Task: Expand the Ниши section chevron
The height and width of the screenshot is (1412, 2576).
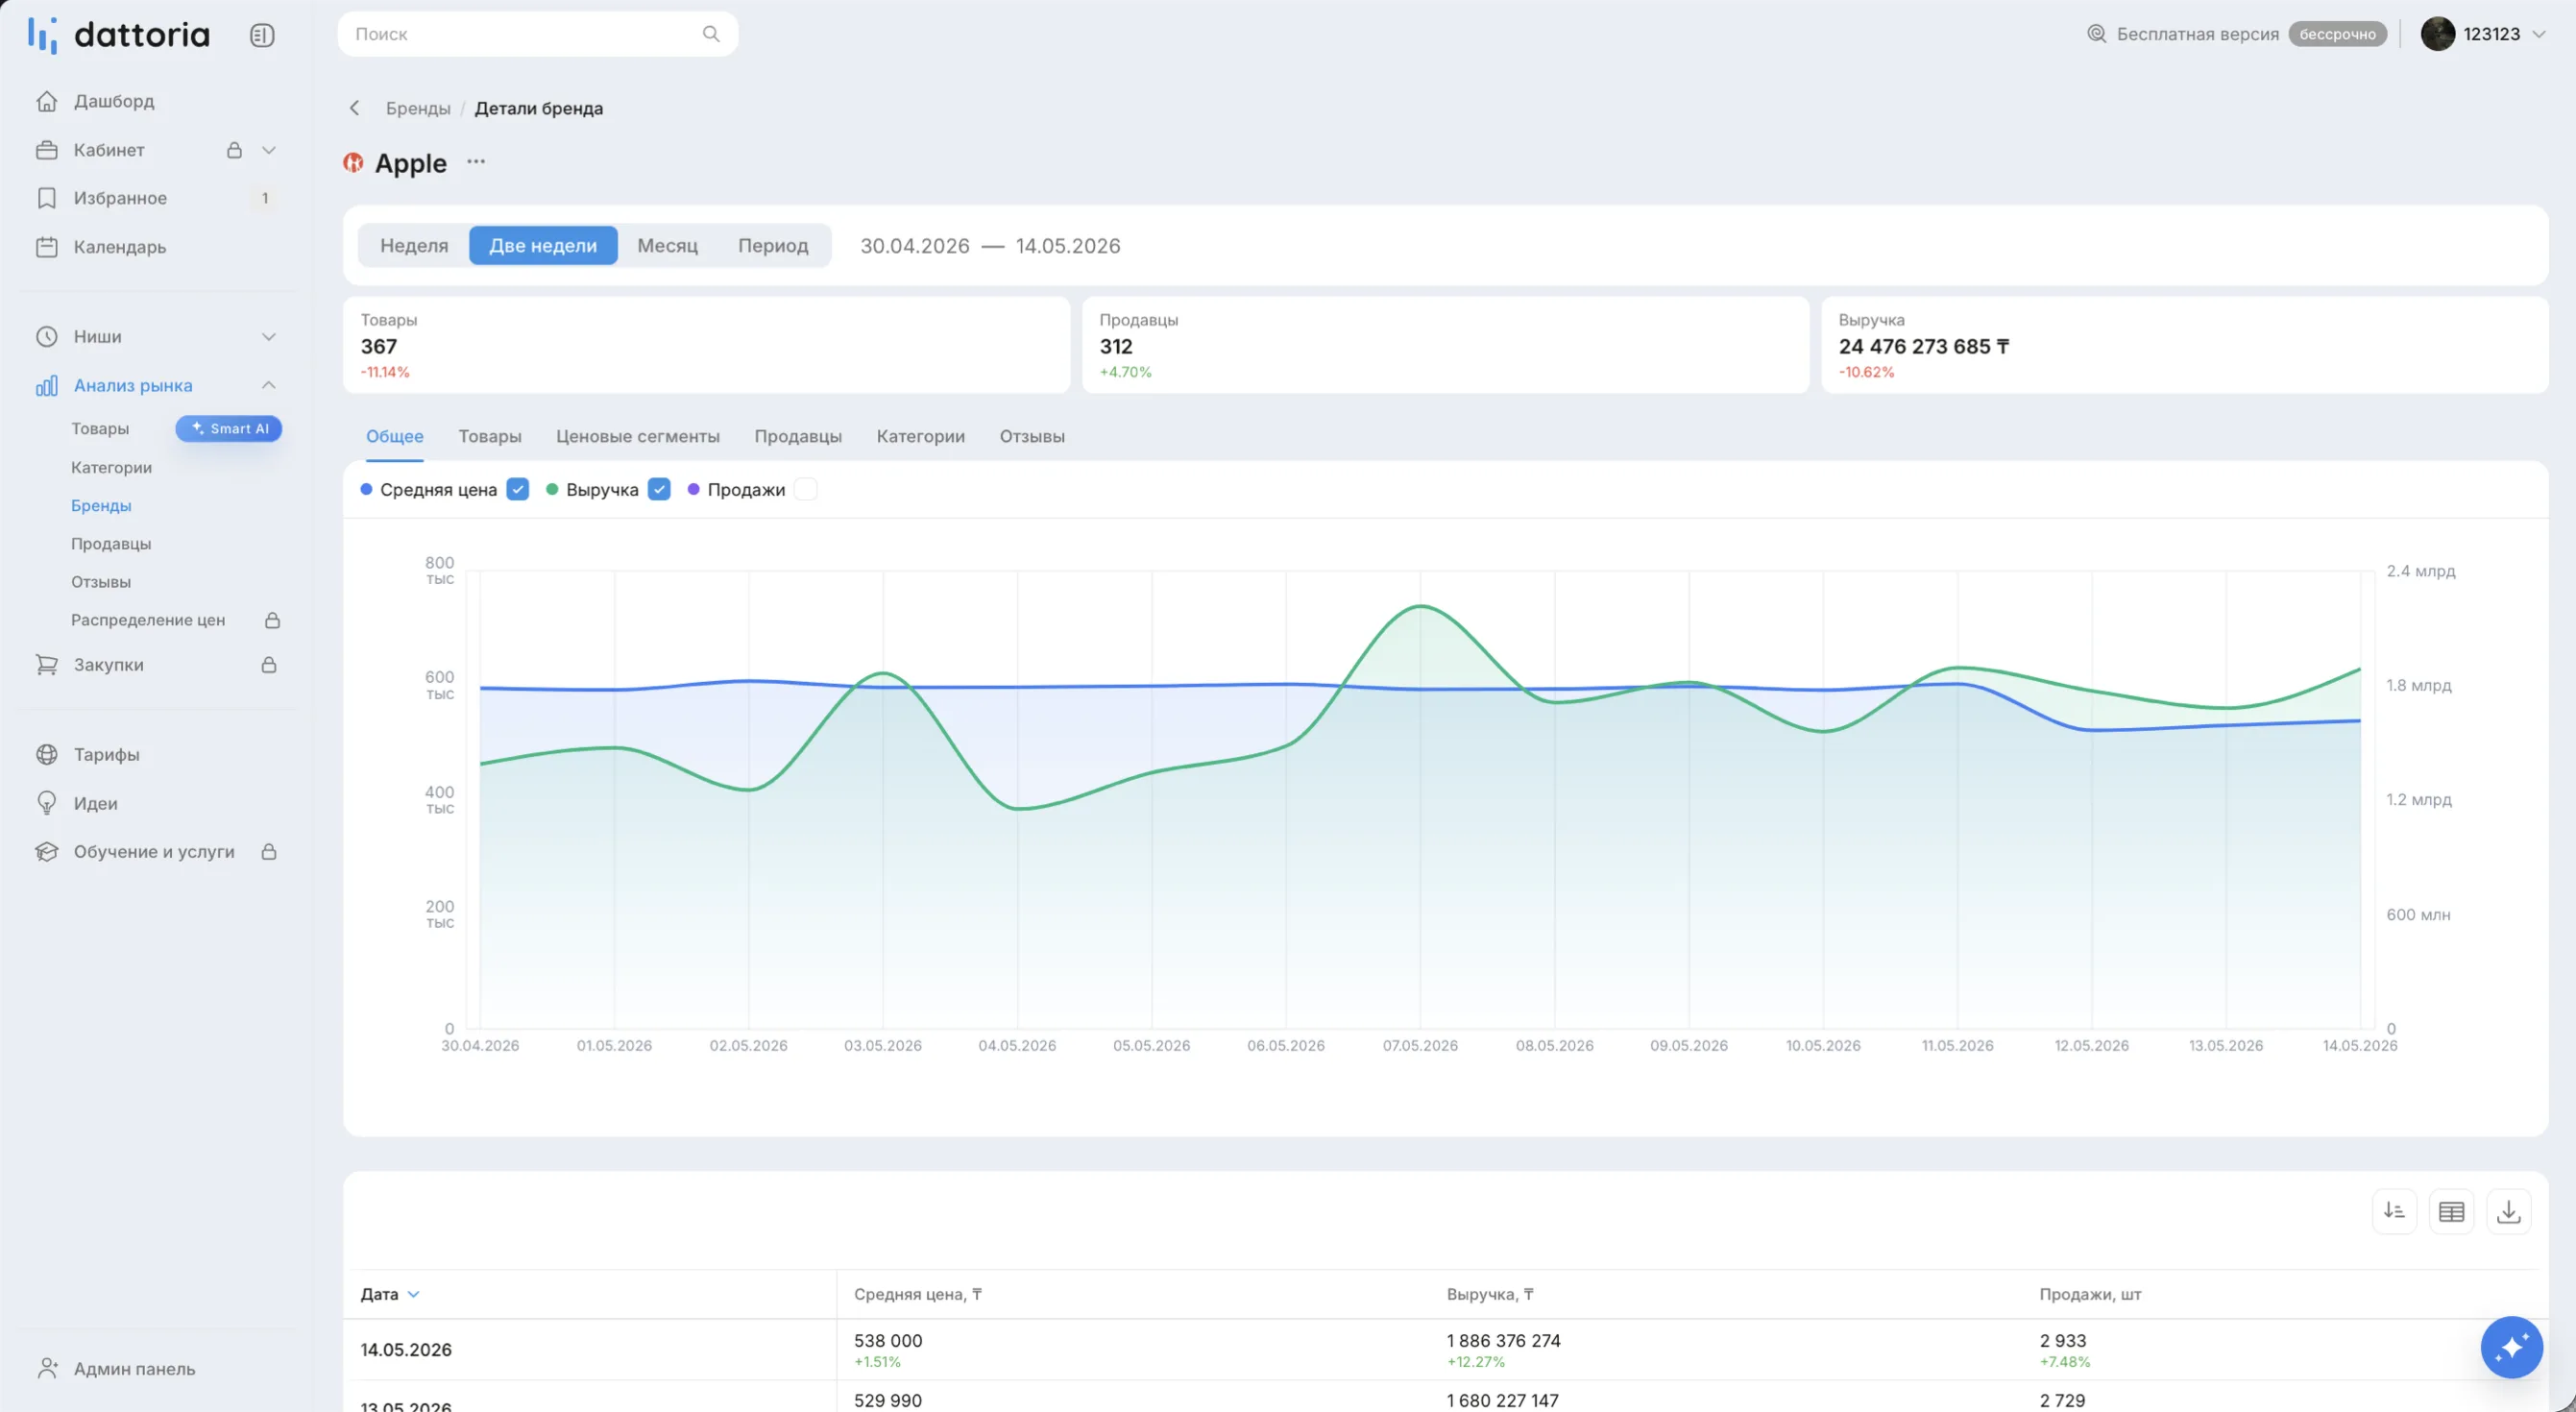Action: click(269, 336)
